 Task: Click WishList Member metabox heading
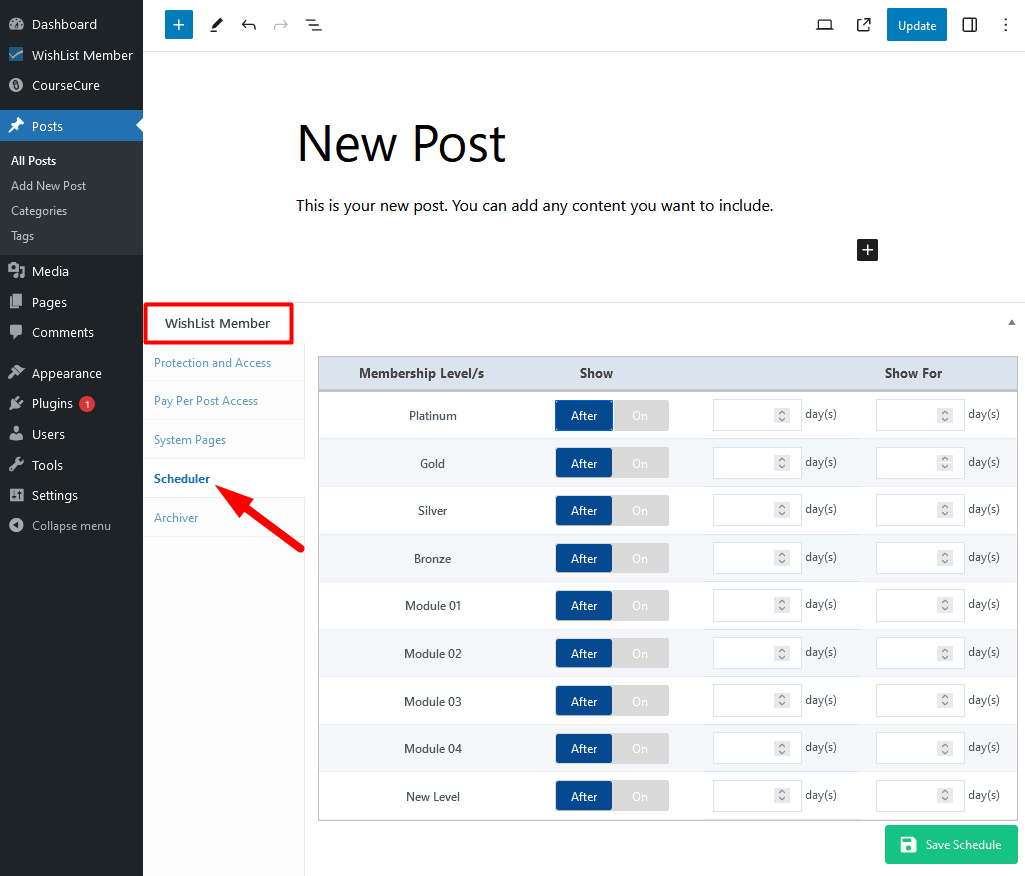218,323
